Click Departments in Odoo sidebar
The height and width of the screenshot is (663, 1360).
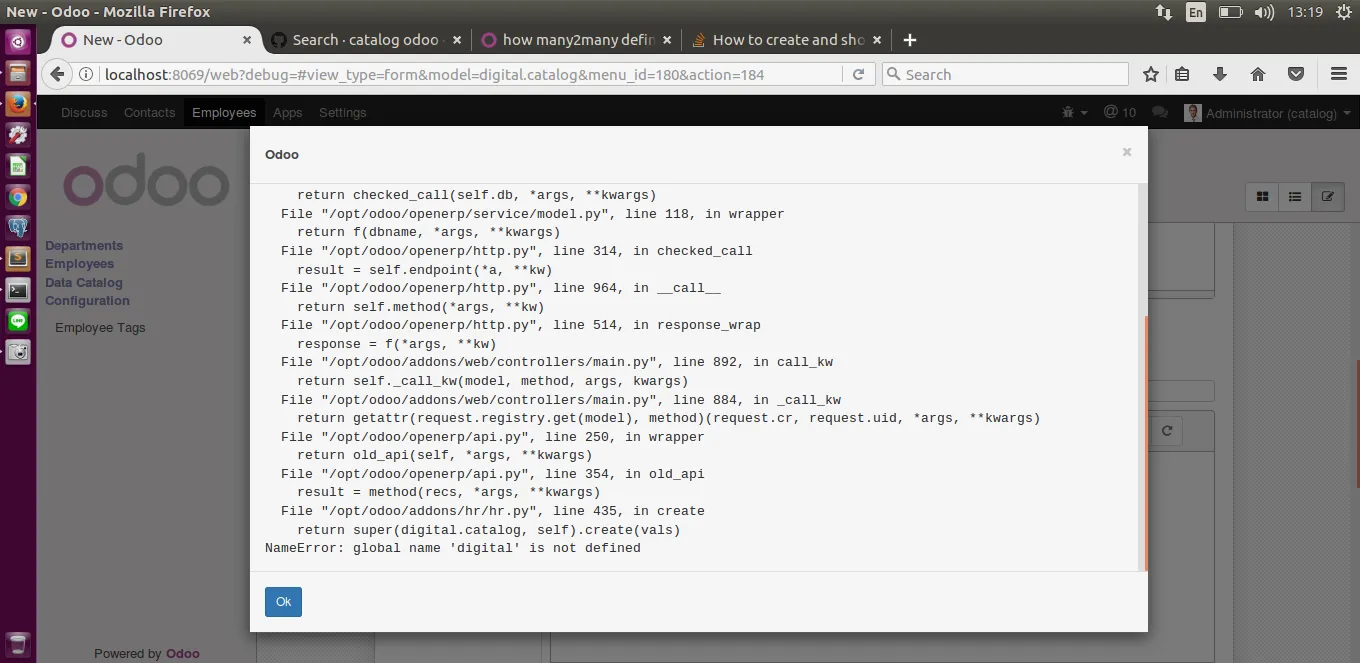click(84, 245)
